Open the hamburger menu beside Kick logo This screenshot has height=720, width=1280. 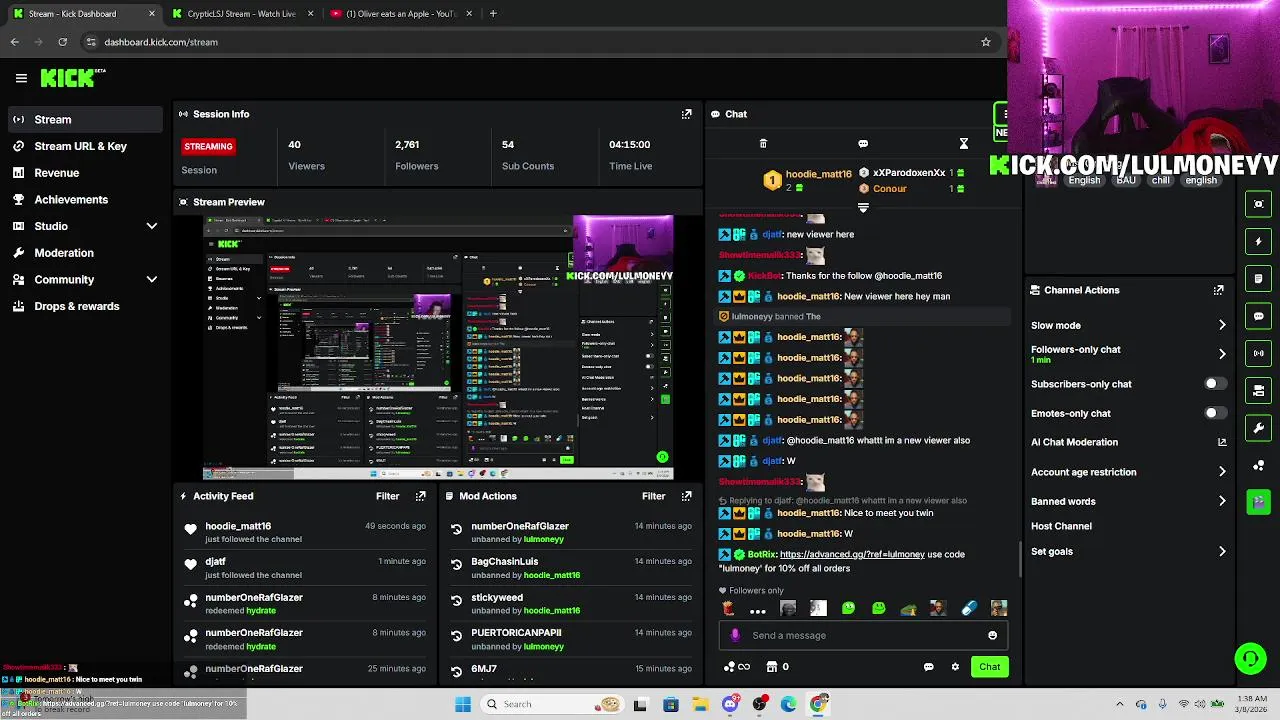click(21, 78)
